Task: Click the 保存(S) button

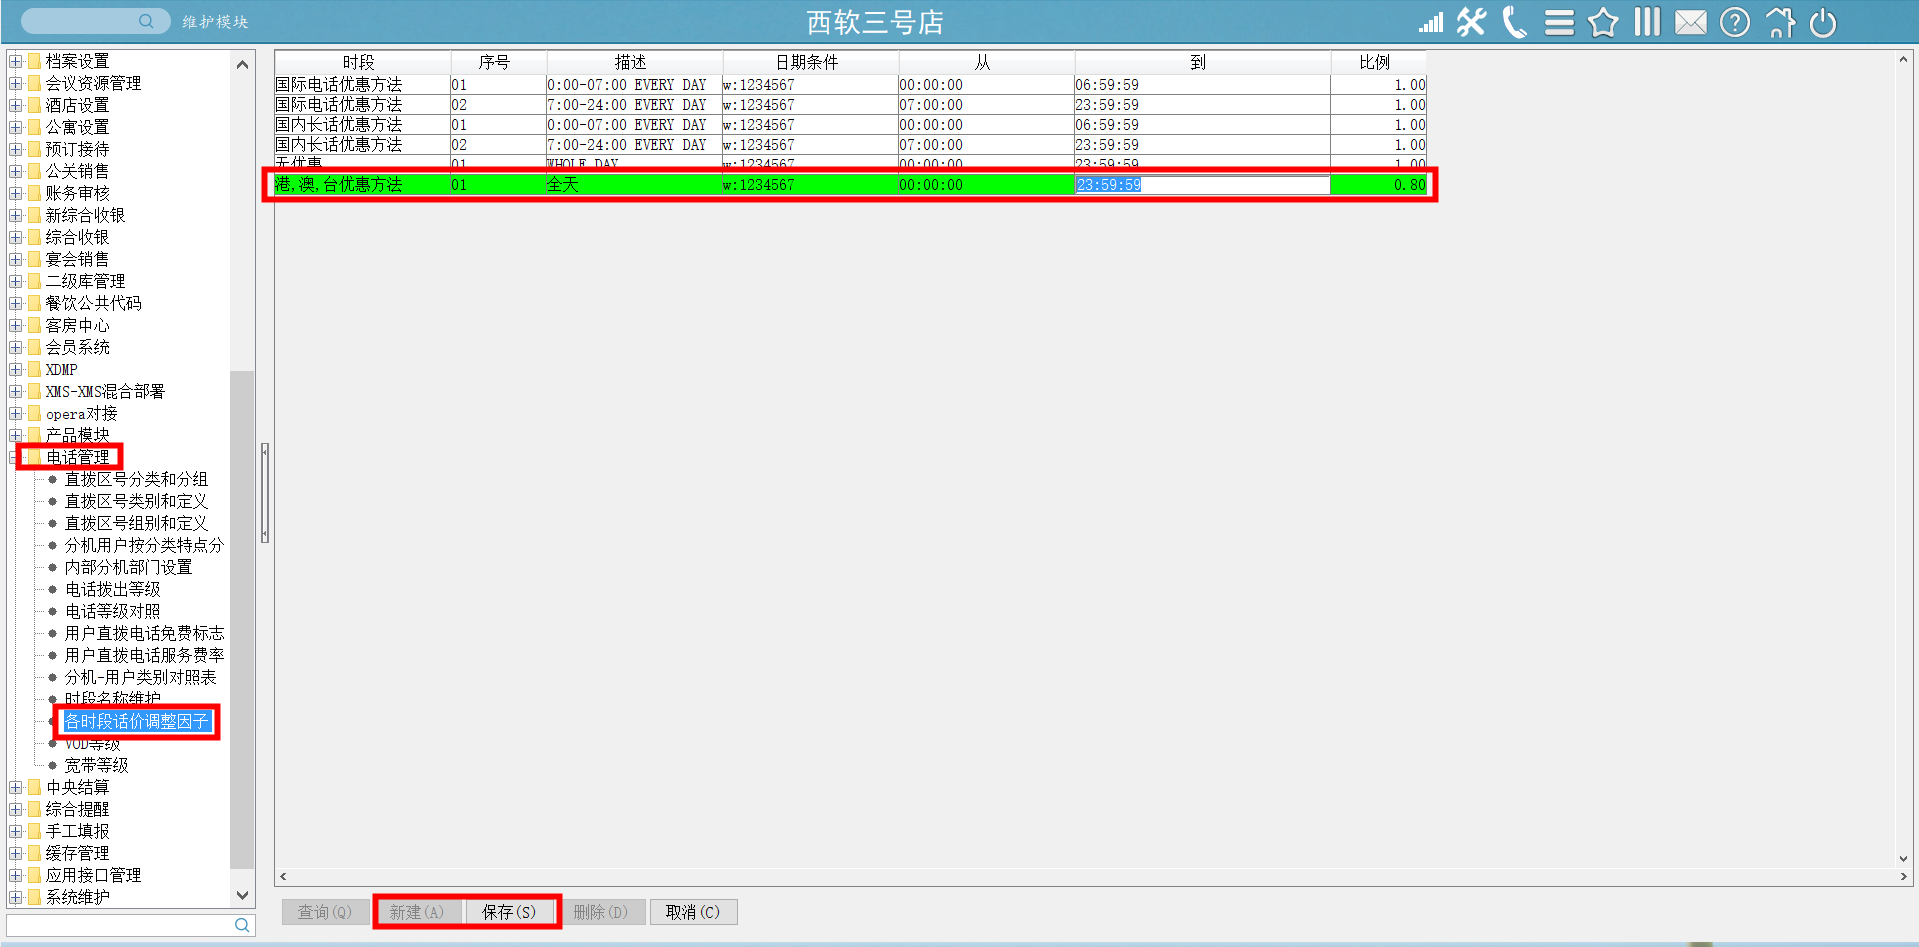Action: pos(509,912)
